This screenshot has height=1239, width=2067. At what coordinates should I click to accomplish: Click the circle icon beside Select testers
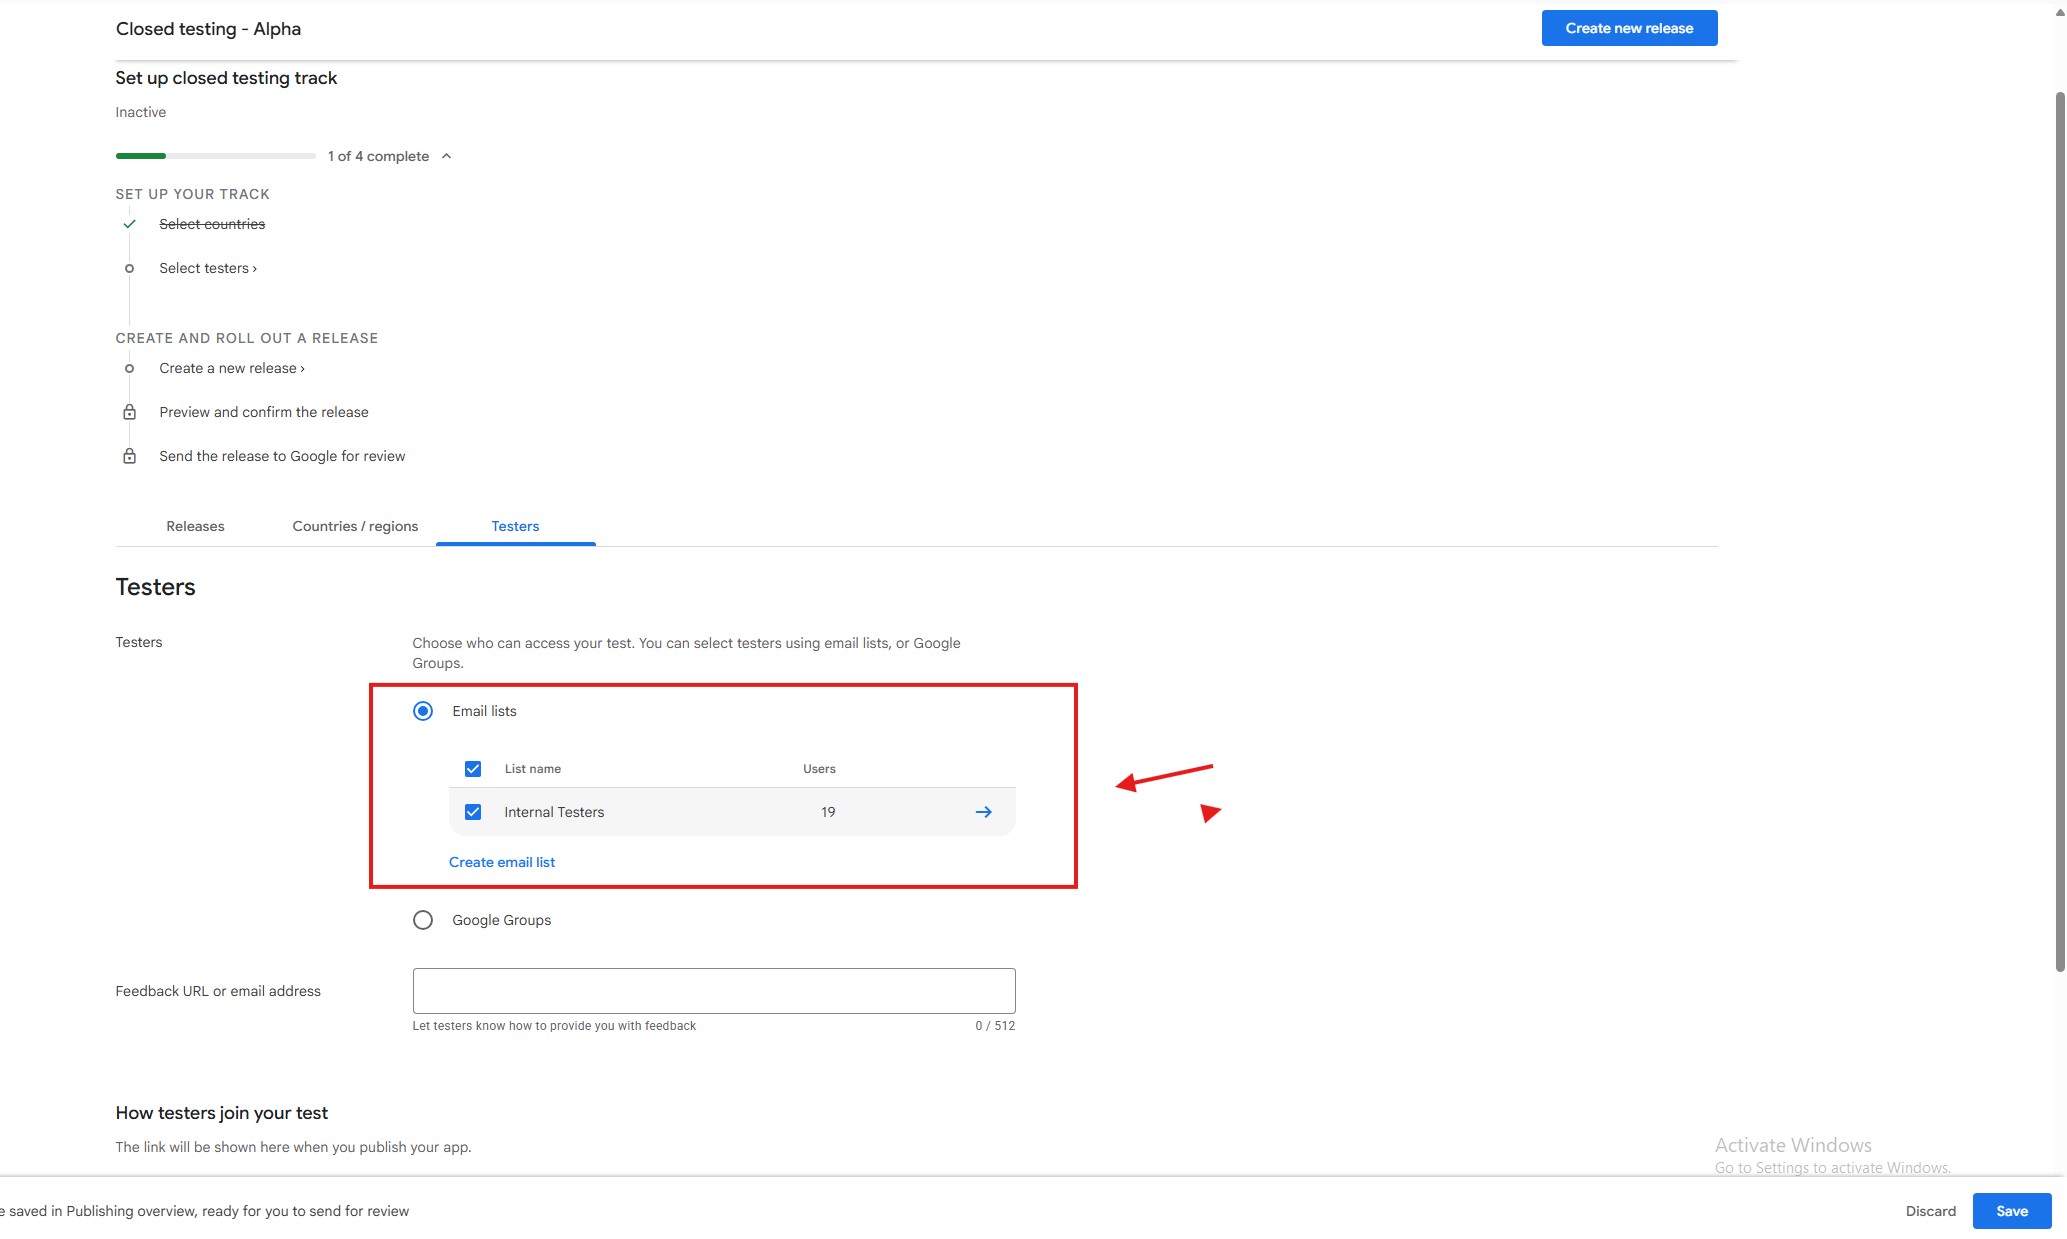pyautogui.click(x=129, y=268)
